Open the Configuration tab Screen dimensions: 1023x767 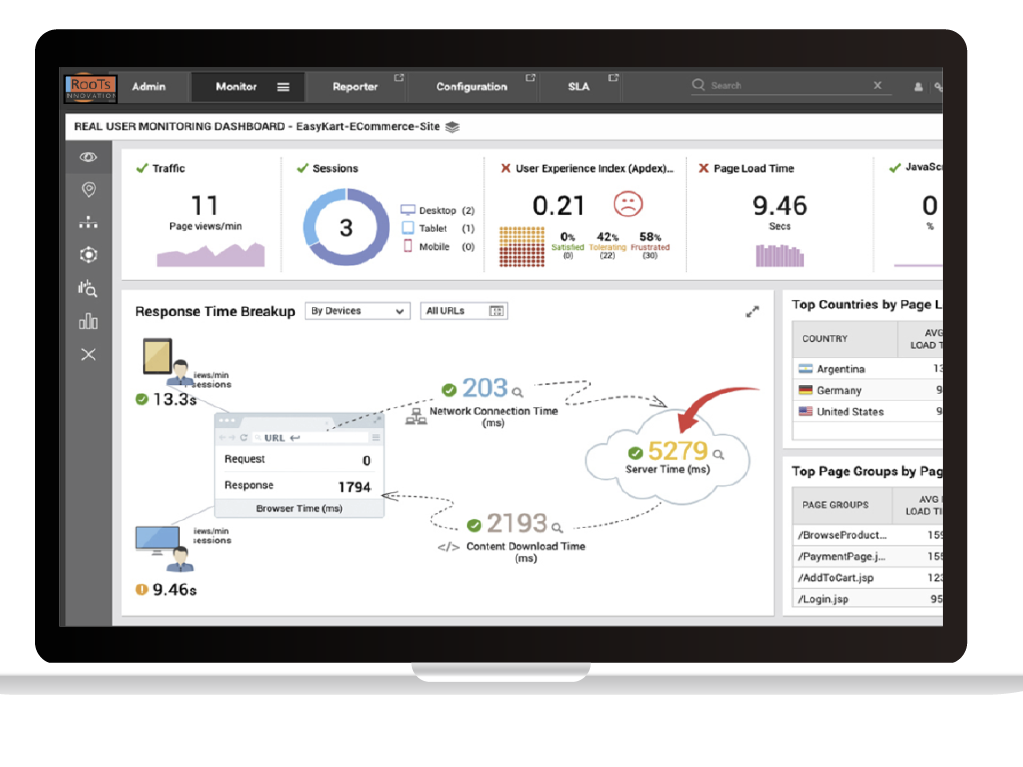[471, 87]
